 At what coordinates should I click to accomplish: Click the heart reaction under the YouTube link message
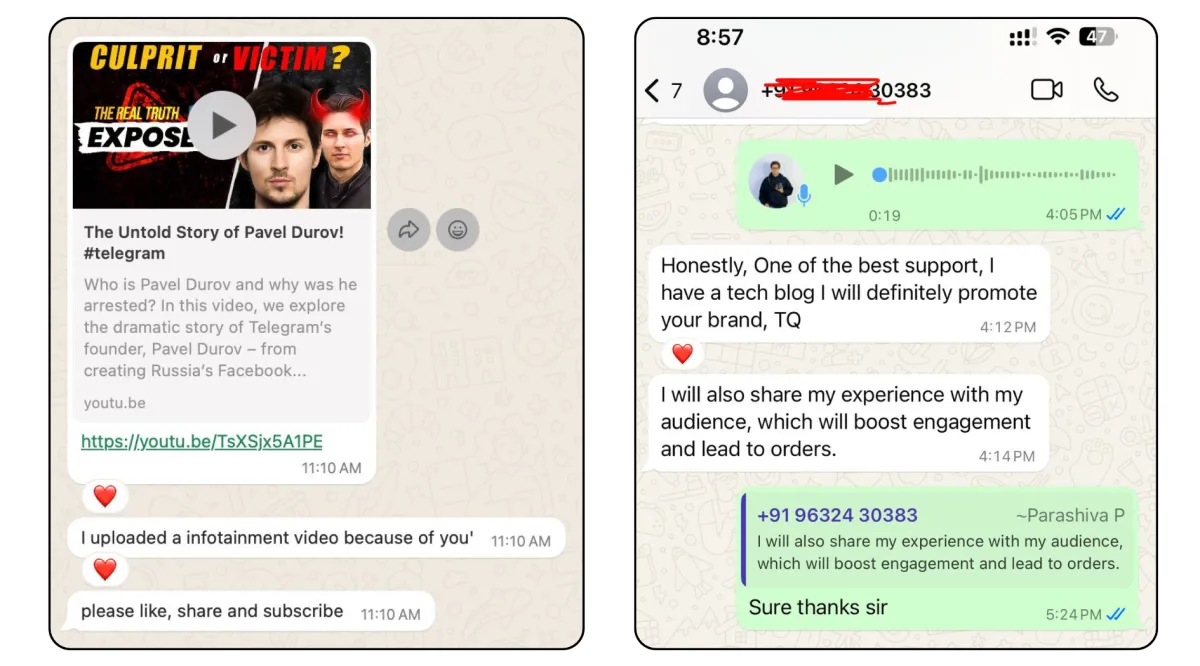(x=105, y=495)
